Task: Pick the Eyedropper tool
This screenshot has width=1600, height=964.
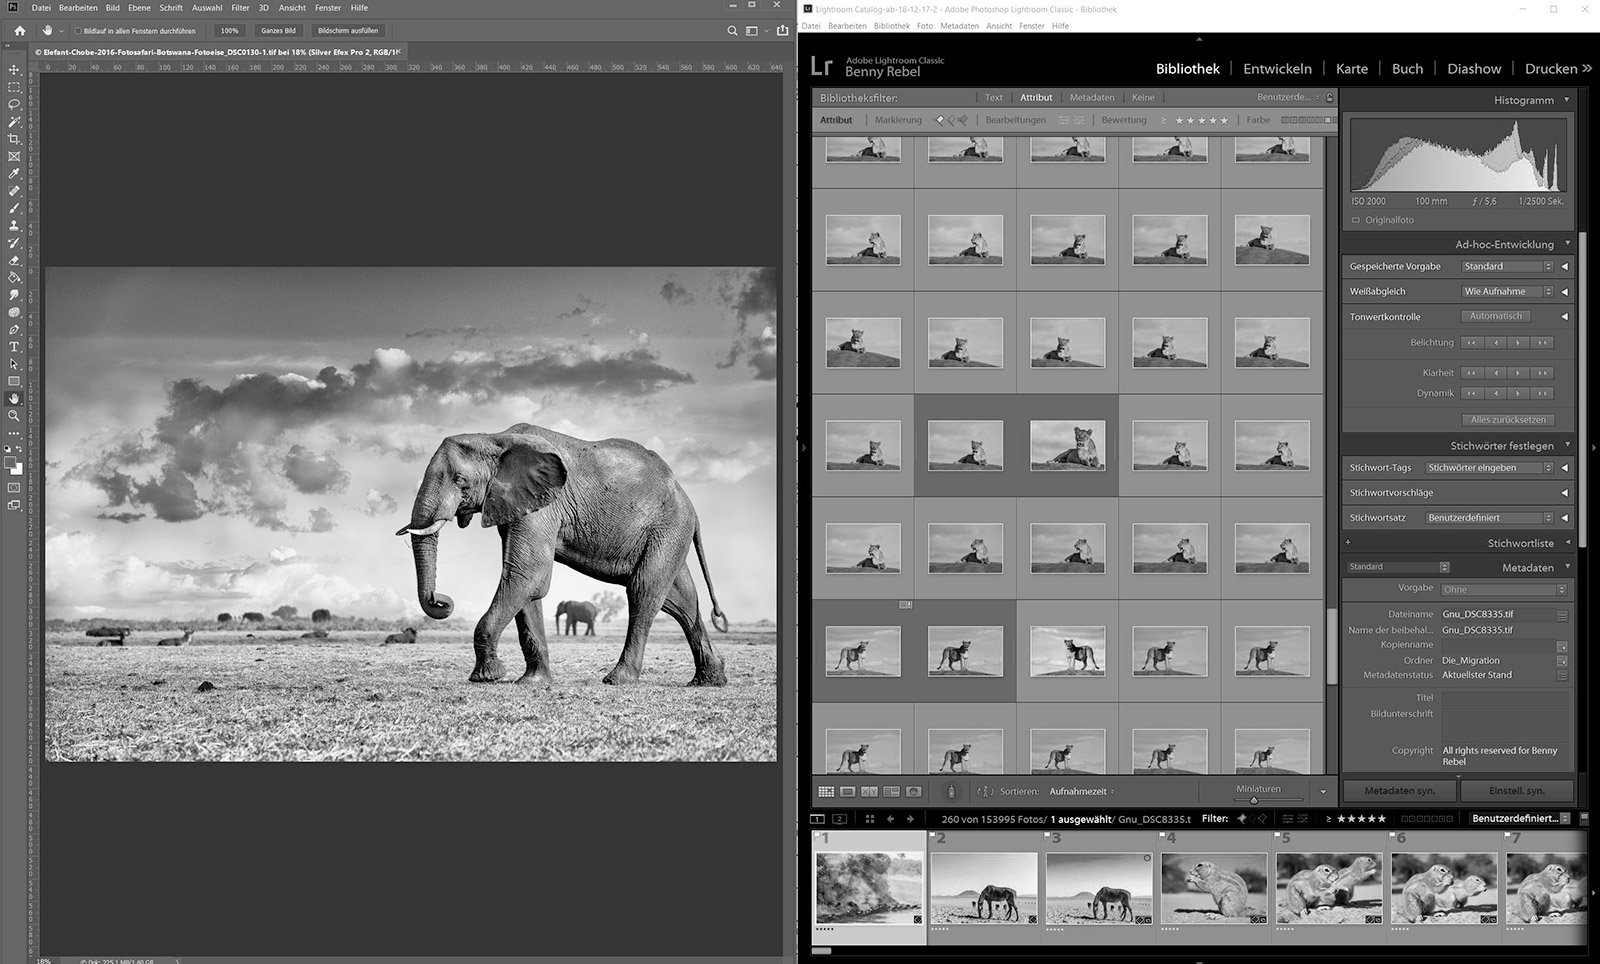Action: 14,174
